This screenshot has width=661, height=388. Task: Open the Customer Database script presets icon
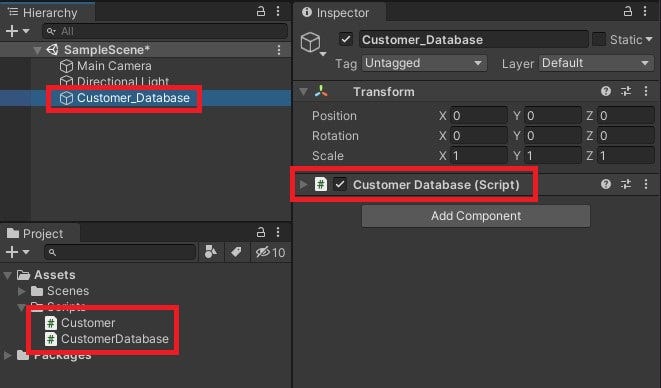click(x=626, y=184)
